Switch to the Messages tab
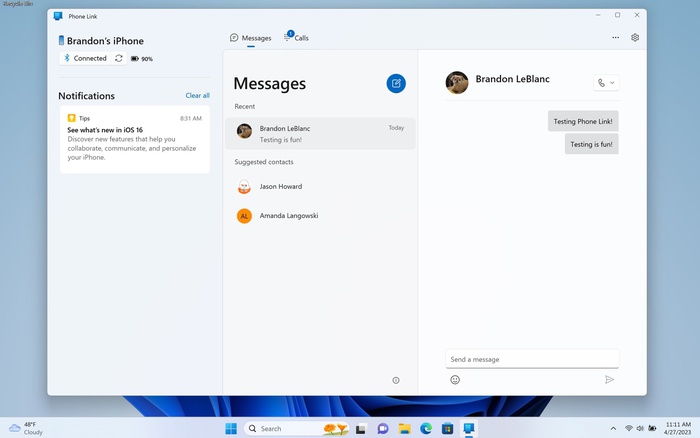The image size is (700, 438). click(250, 38)
